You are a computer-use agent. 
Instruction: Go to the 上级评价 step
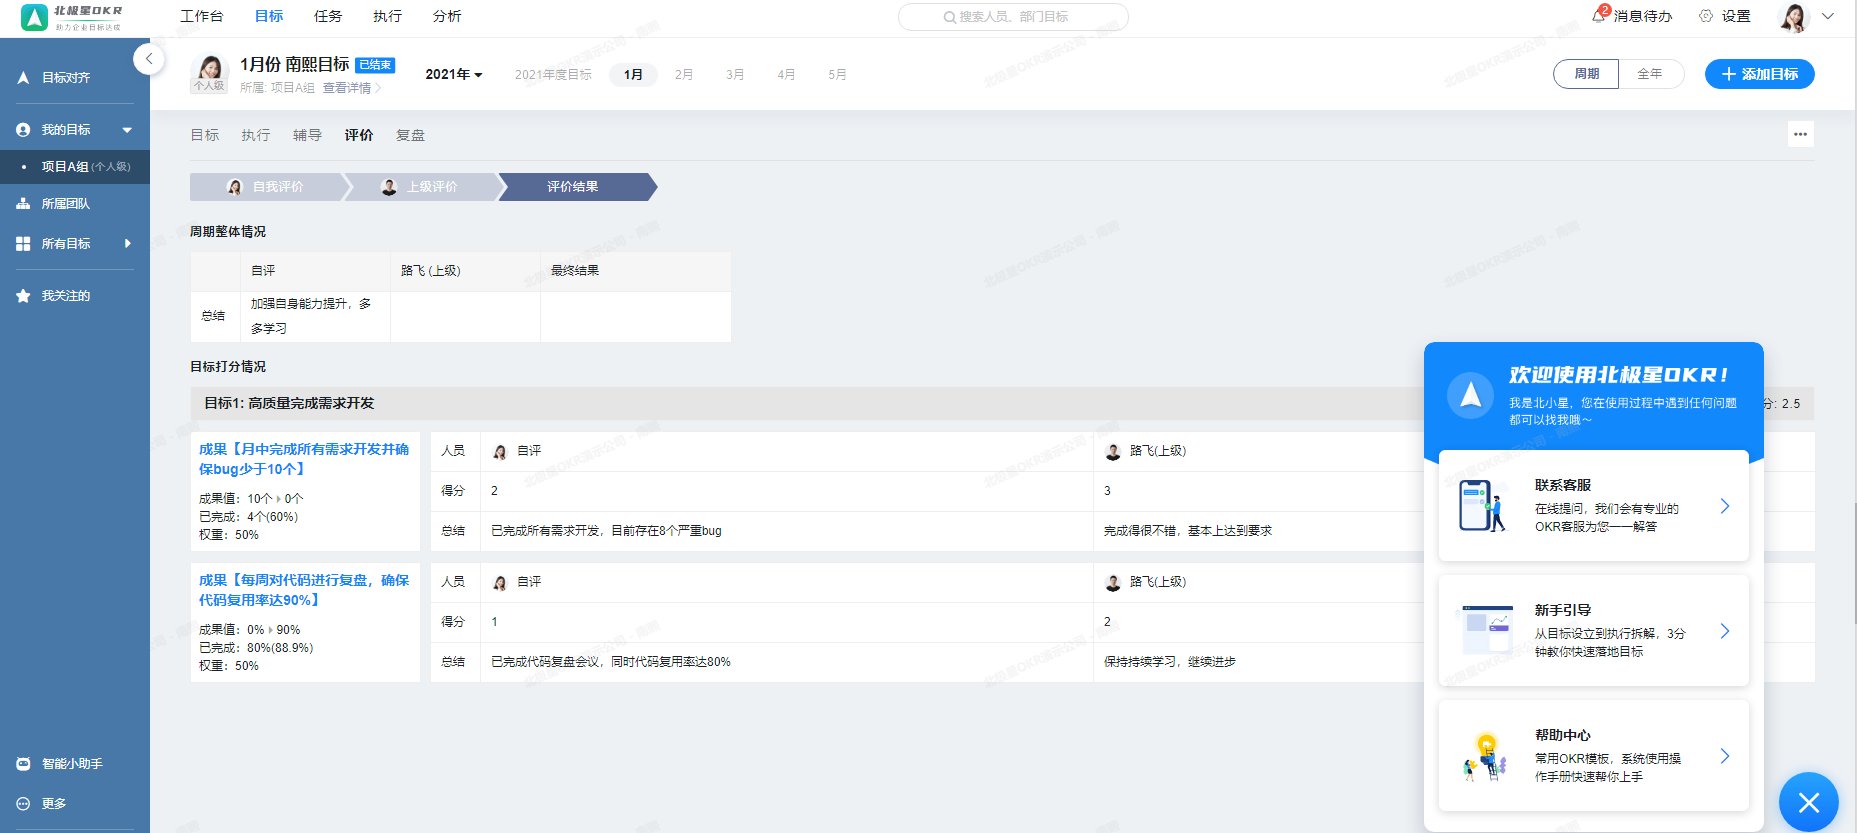click(421, 187)
